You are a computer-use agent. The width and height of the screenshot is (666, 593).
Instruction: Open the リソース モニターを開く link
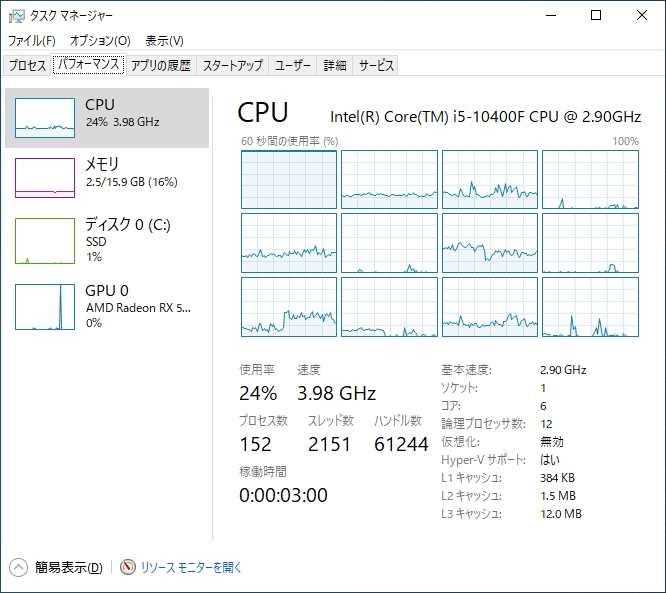[x=191, y=568]
